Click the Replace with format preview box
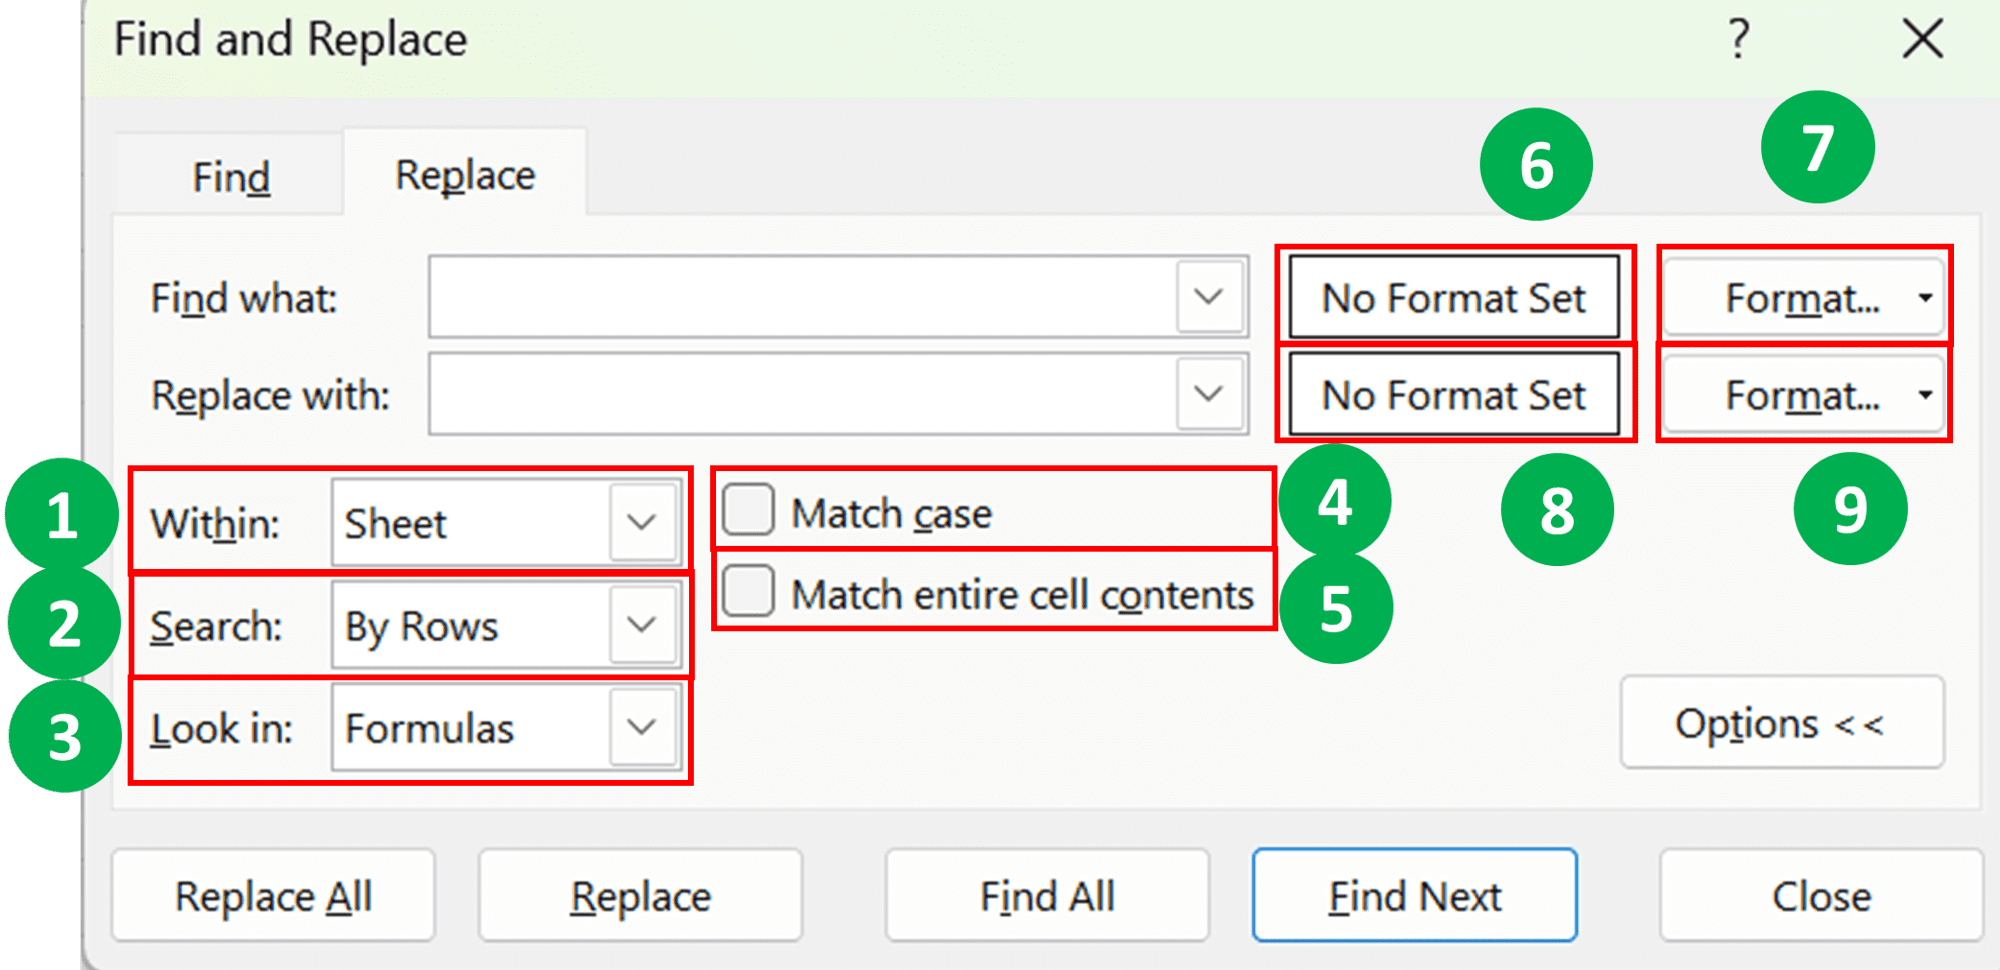This screenshot has height=970, width=2000. tap(1454, 394)
